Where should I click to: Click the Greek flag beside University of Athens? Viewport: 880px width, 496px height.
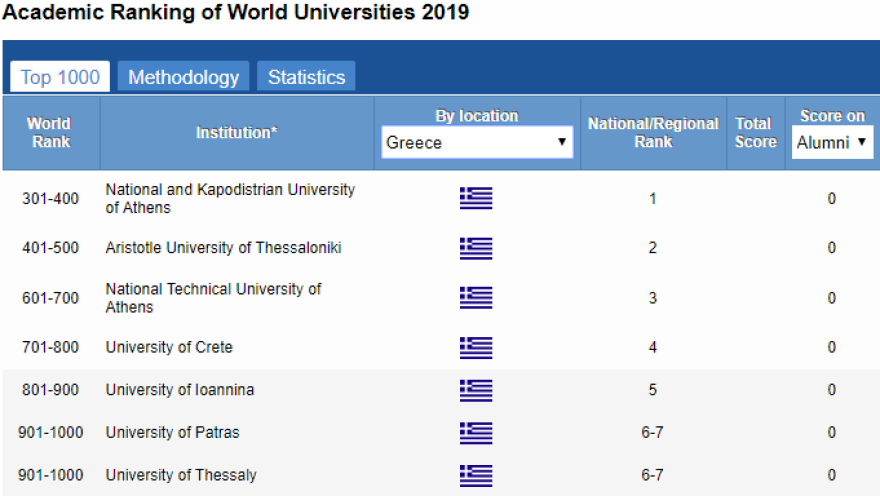476,198
